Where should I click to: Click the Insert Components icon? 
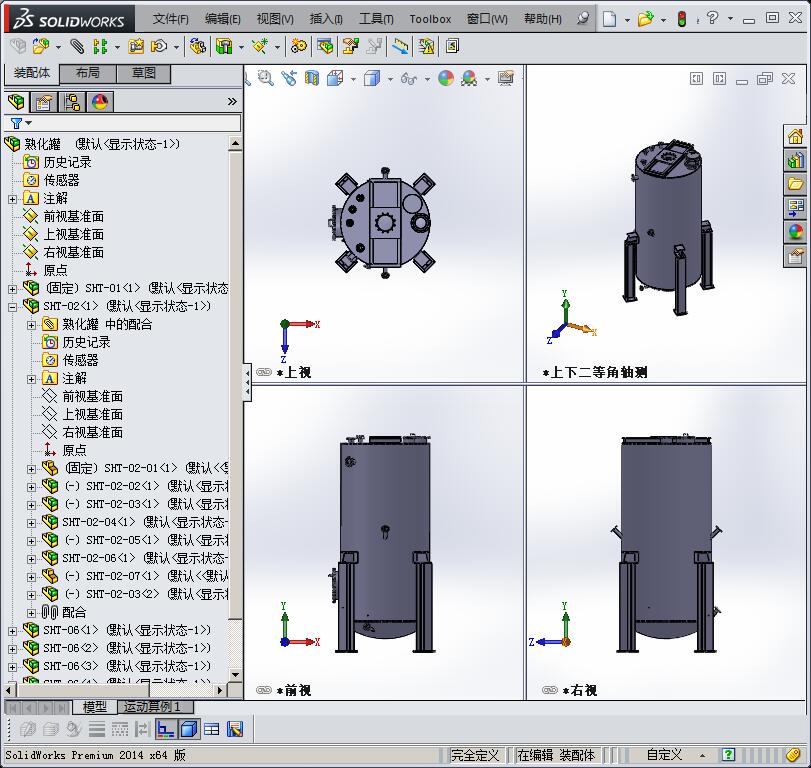point(41,47)
